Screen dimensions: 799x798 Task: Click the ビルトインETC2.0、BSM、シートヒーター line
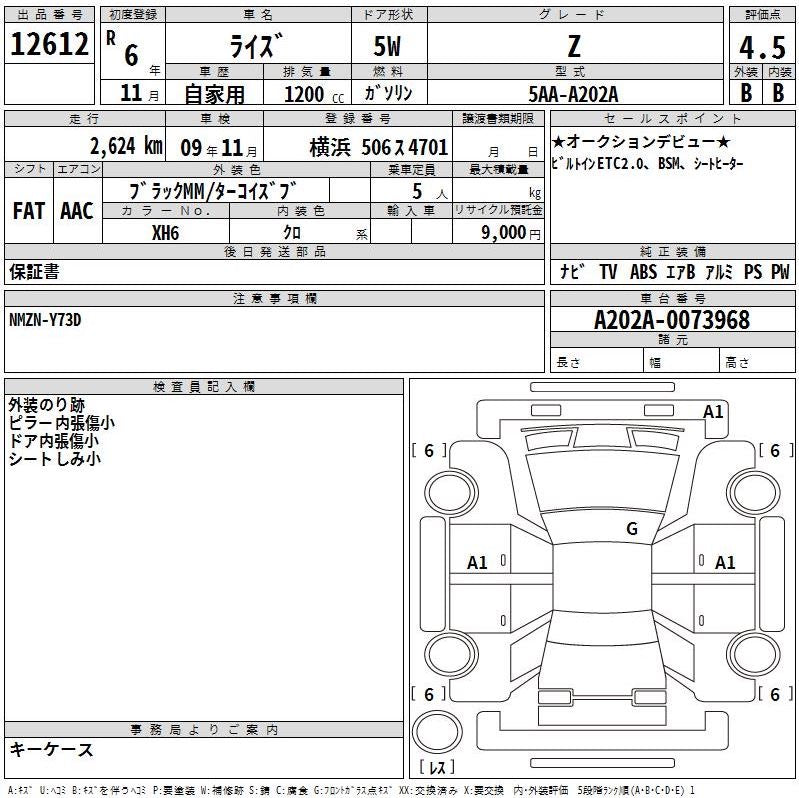coord(647,164)
